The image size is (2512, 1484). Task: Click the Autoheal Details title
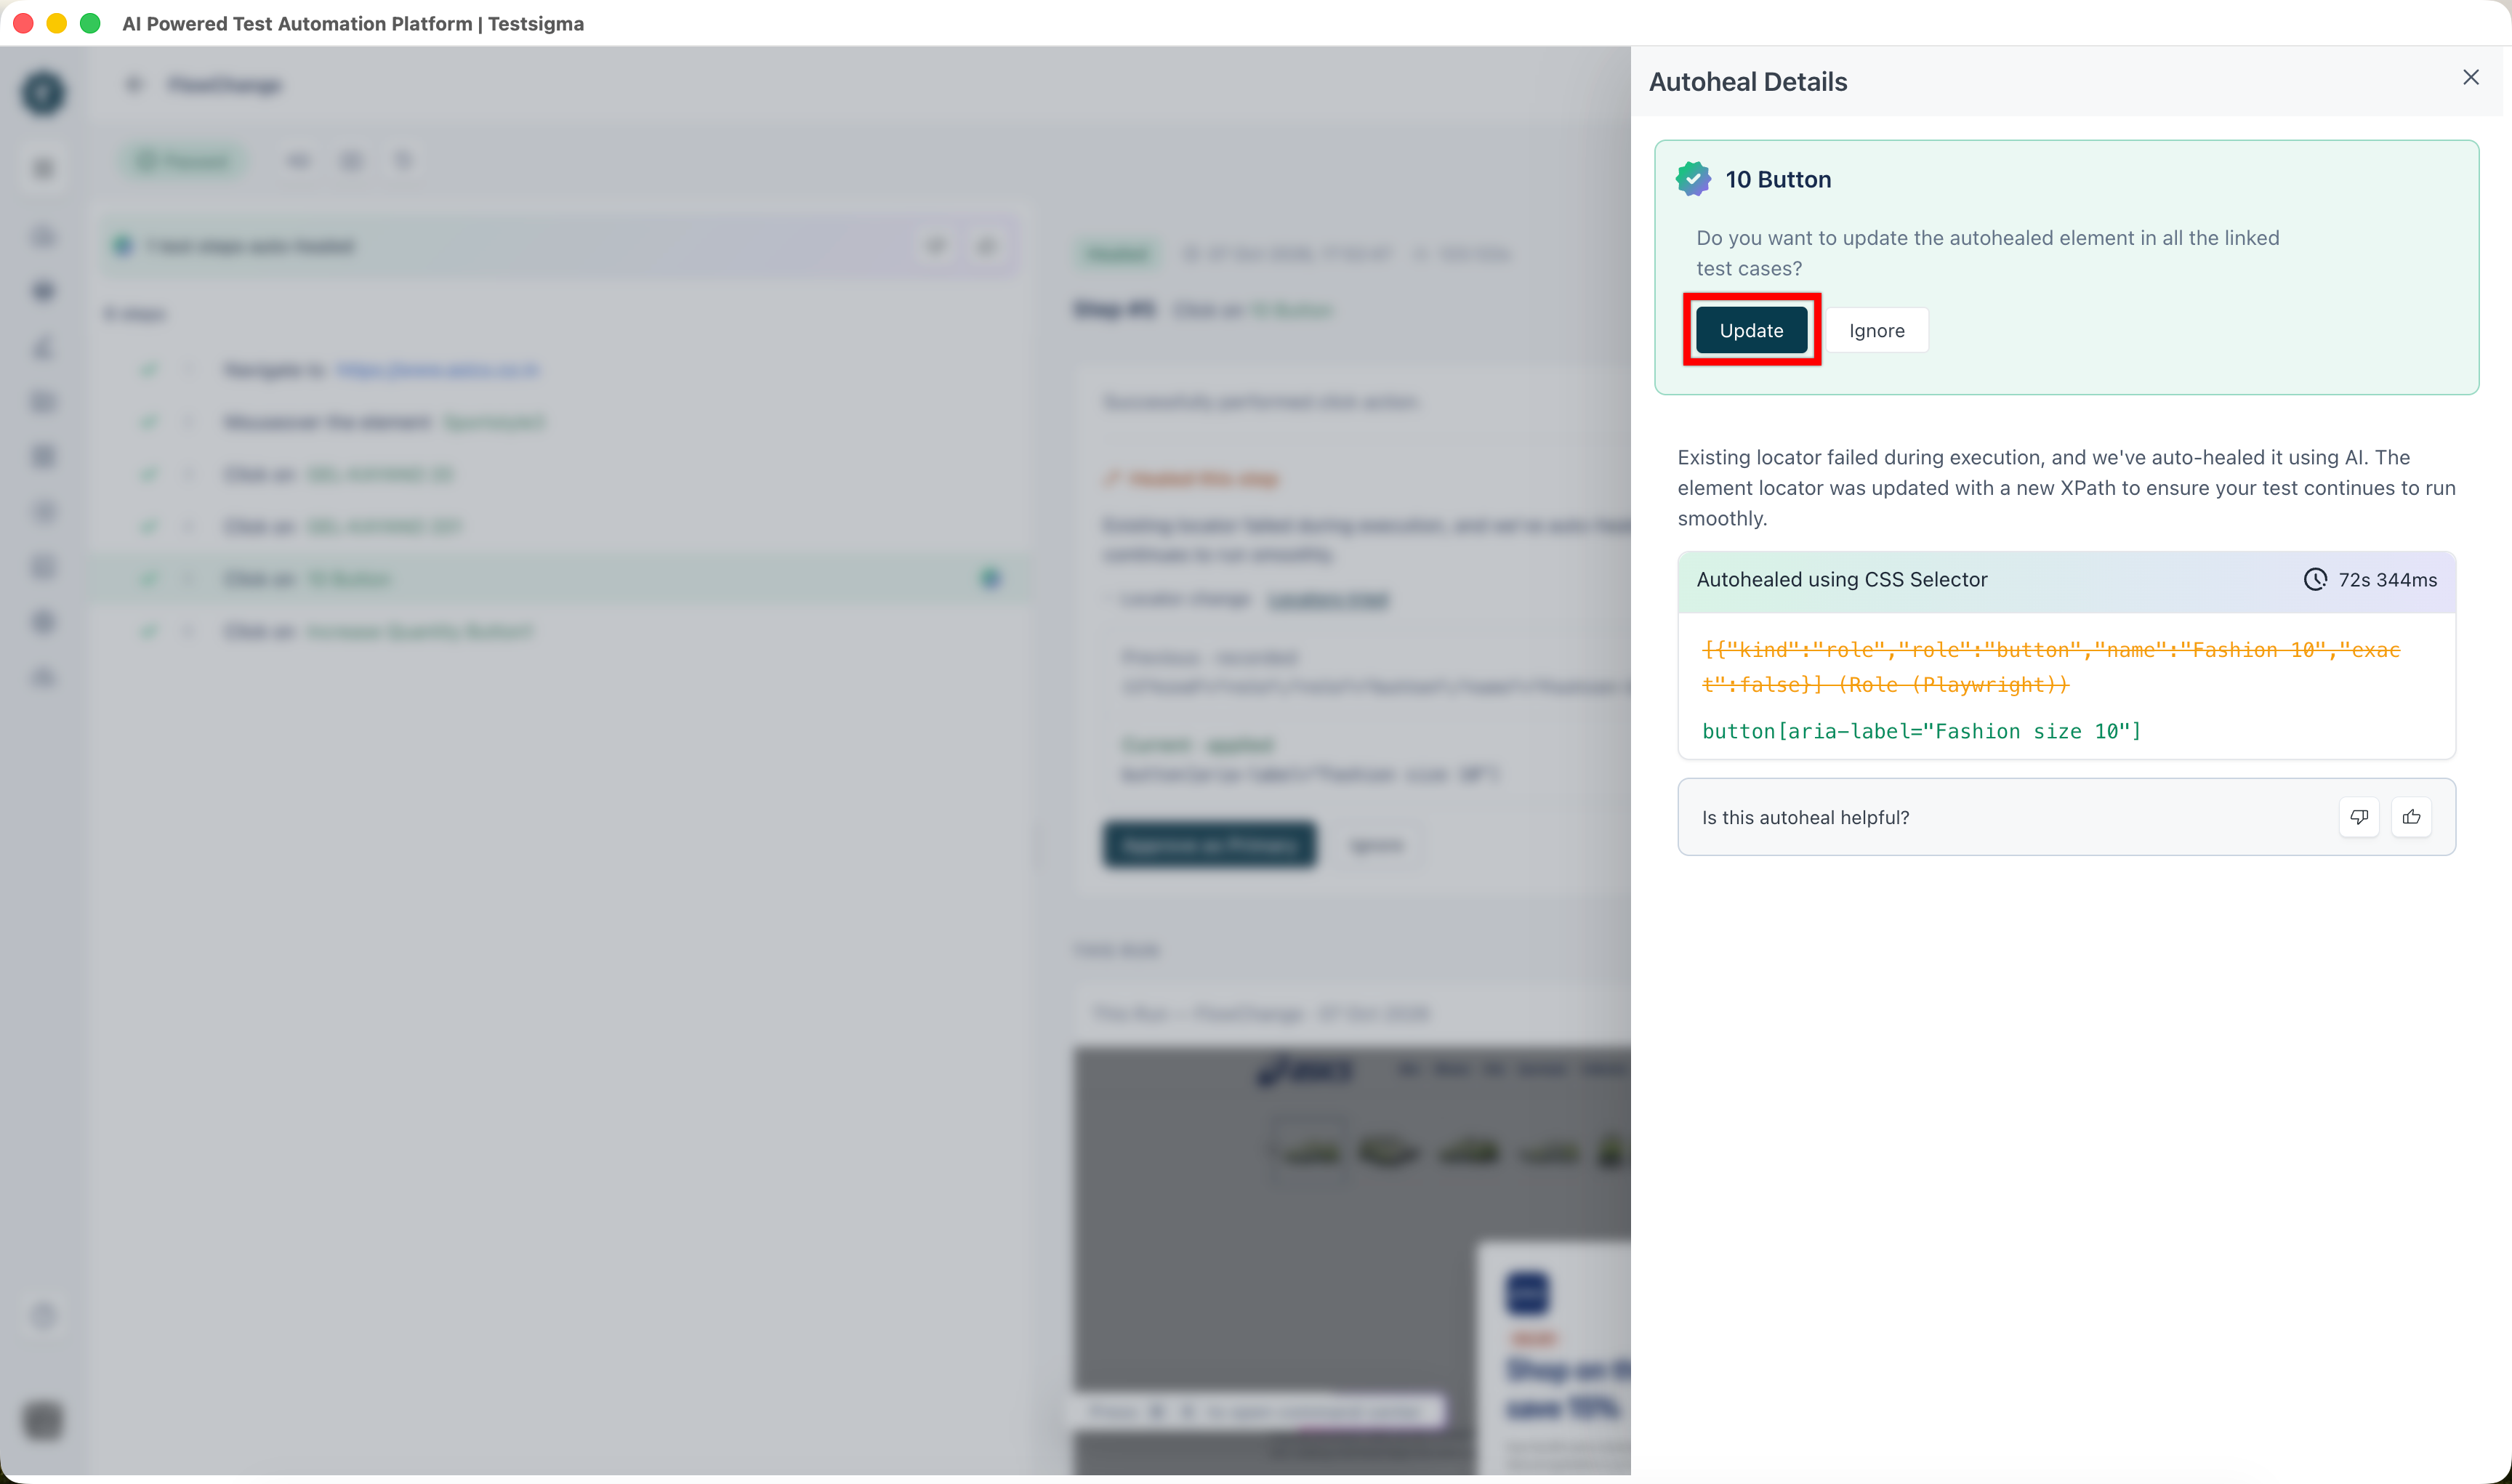[1747, 82]
